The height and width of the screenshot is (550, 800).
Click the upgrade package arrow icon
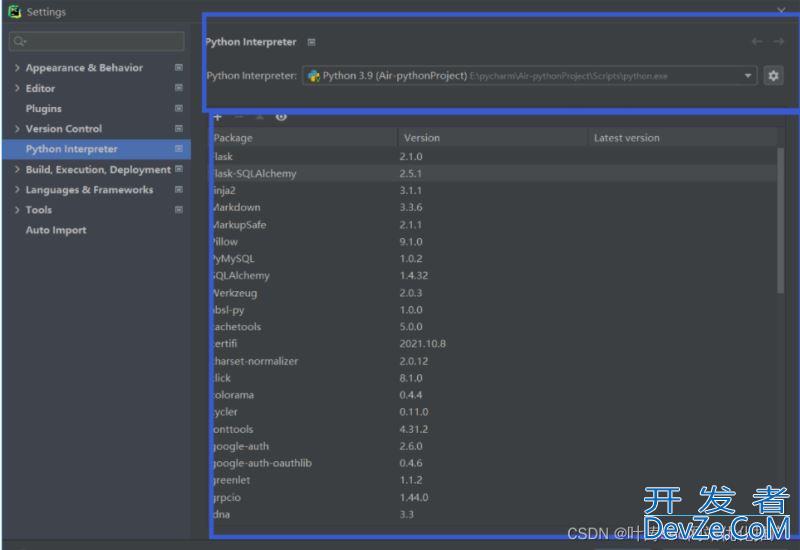click(260, 117)
